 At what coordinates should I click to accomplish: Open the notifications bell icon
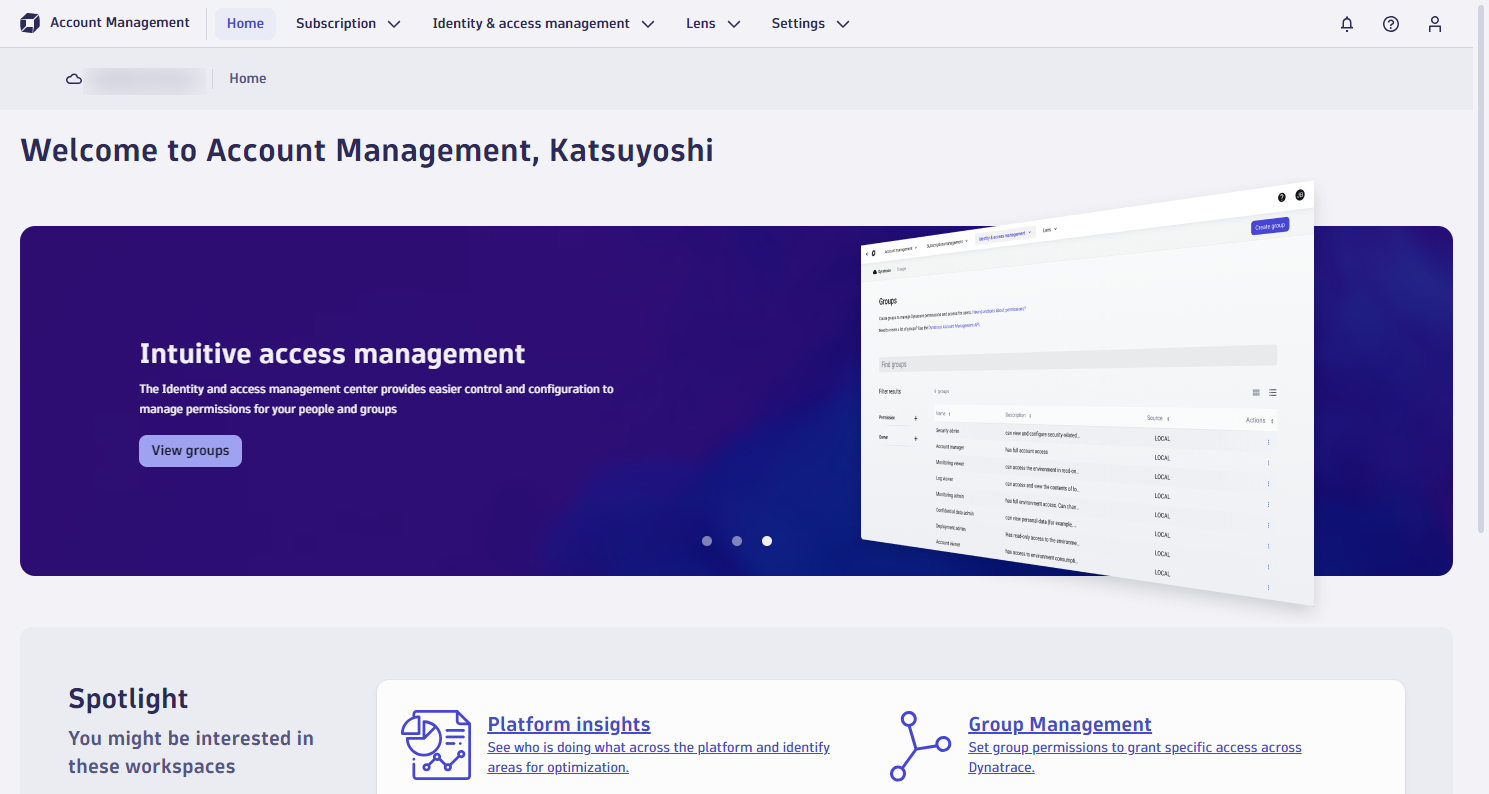[1347, 24]
